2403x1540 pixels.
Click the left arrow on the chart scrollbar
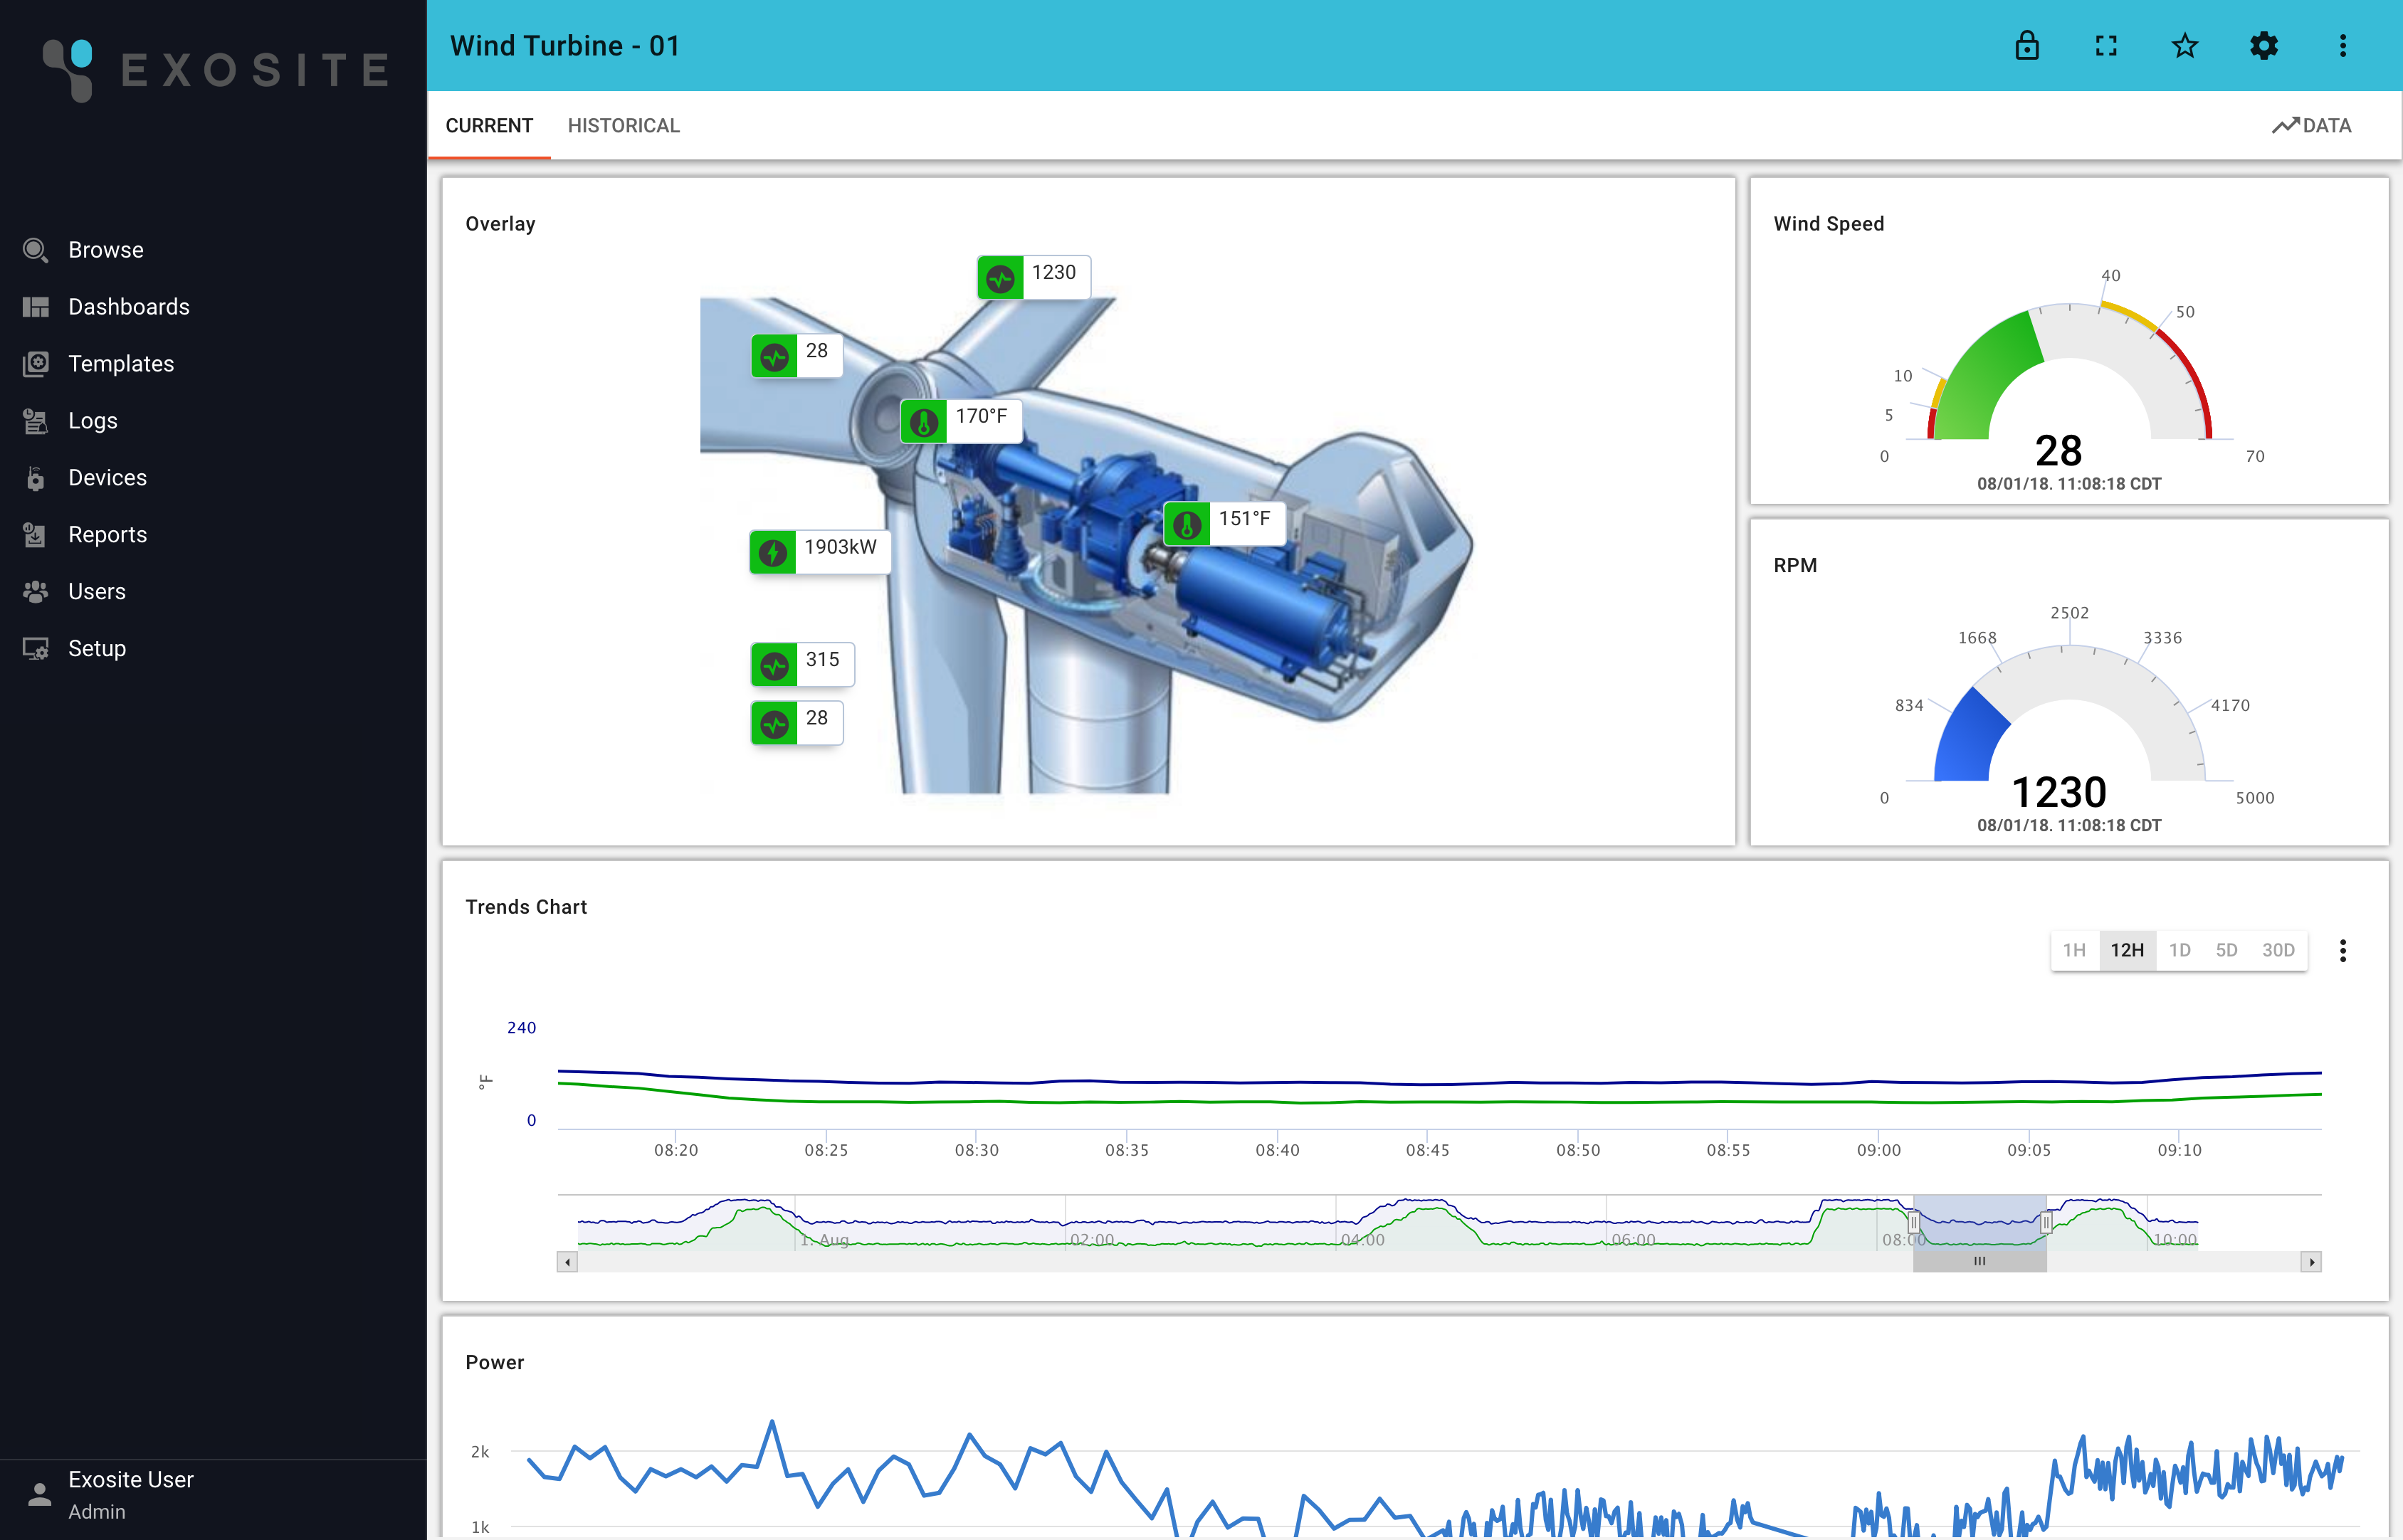pos(567,1261)
